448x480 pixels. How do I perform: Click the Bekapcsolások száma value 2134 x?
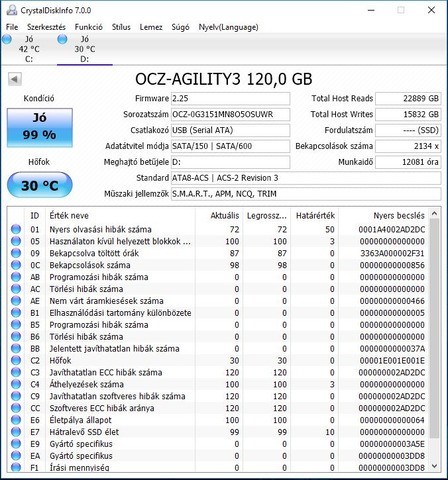(408, 146)
